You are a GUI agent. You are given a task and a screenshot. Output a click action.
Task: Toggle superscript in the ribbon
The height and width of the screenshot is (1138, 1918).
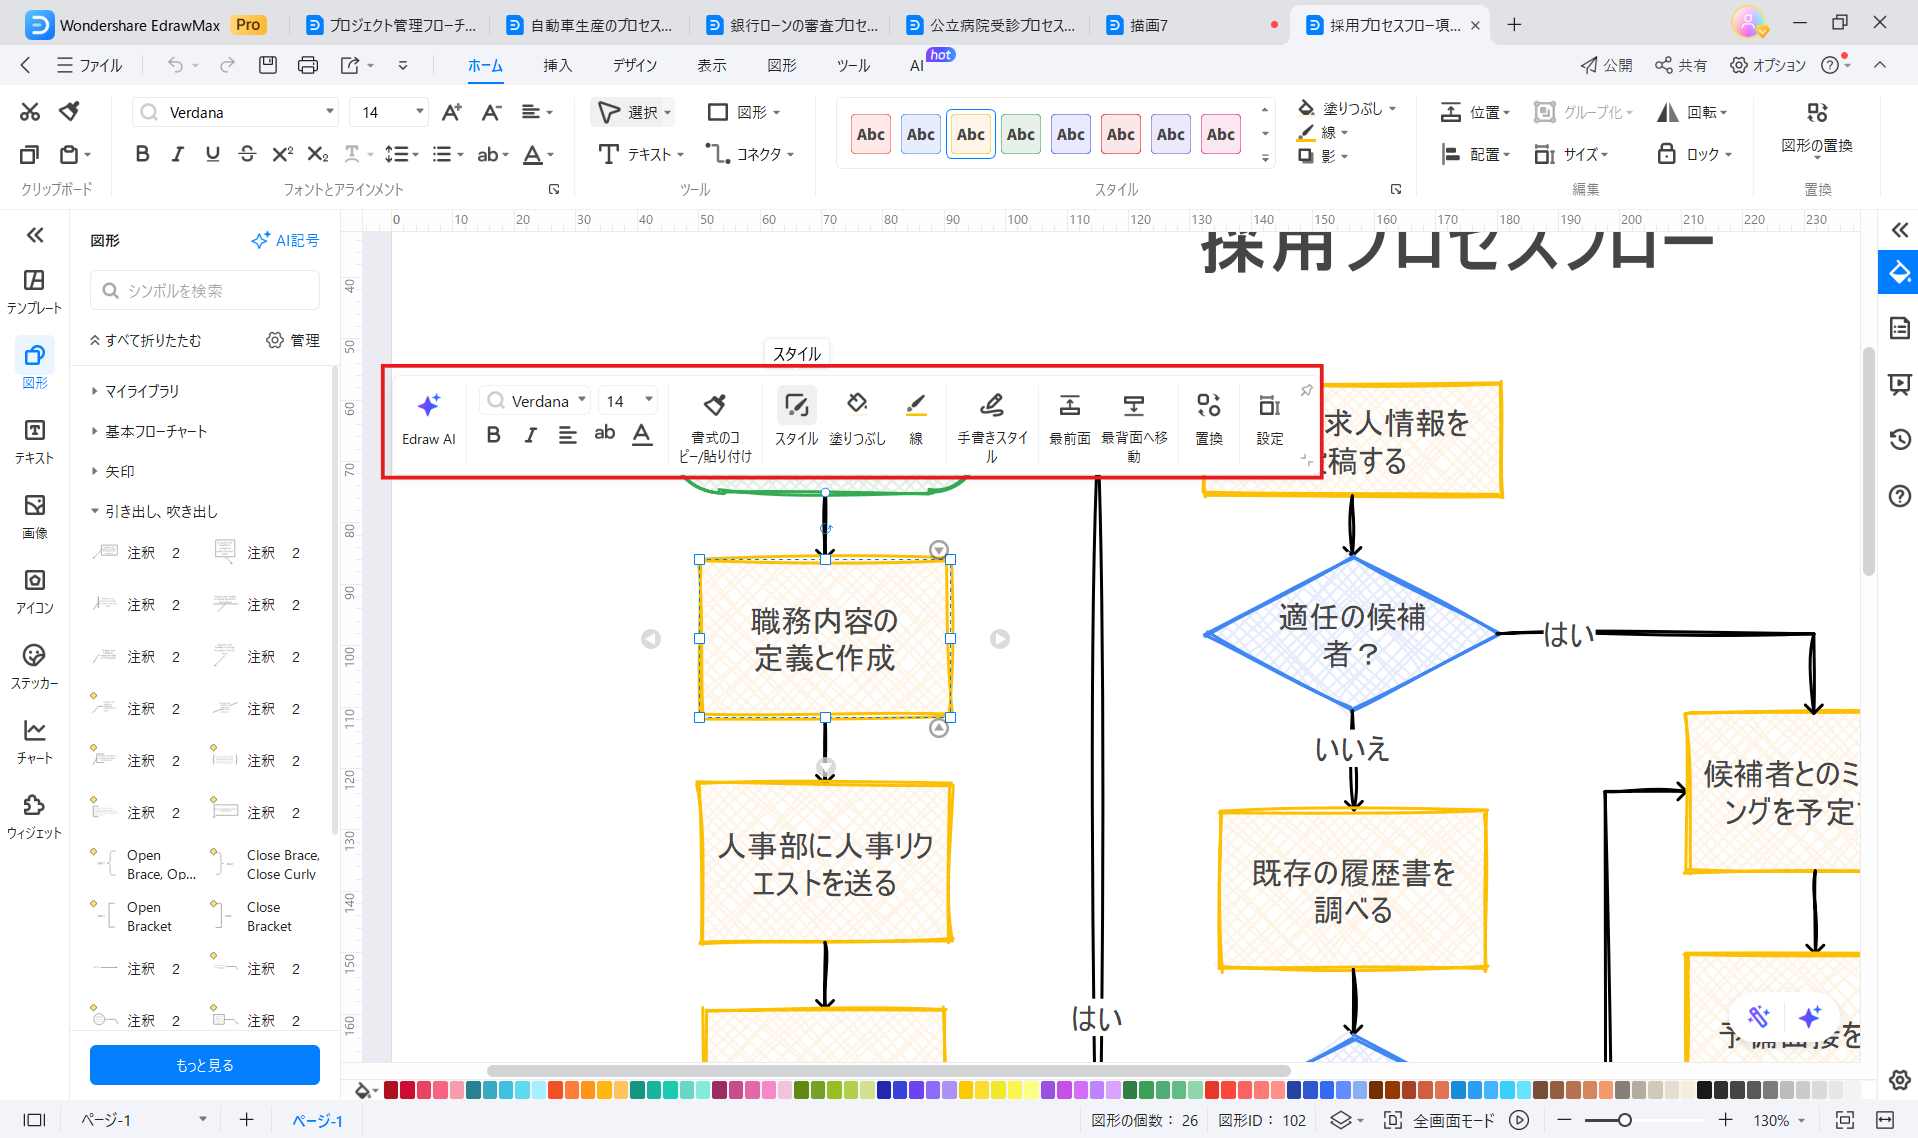pyautogui.click(x=282, y=154)
